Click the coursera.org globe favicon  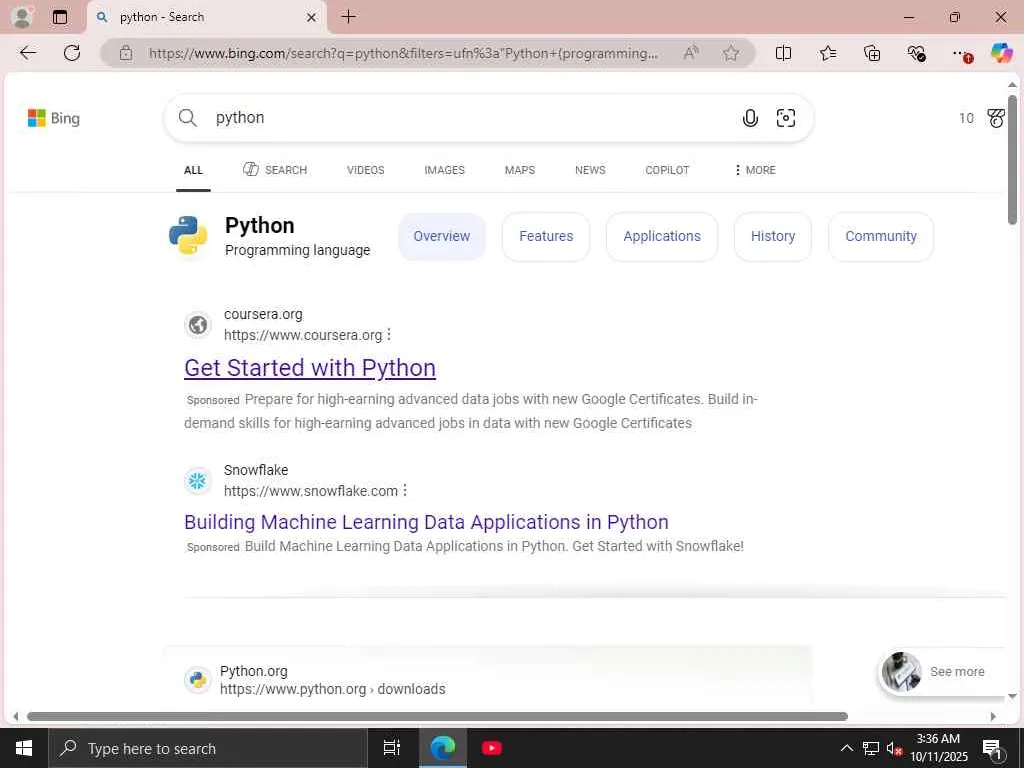coord(198,325)
